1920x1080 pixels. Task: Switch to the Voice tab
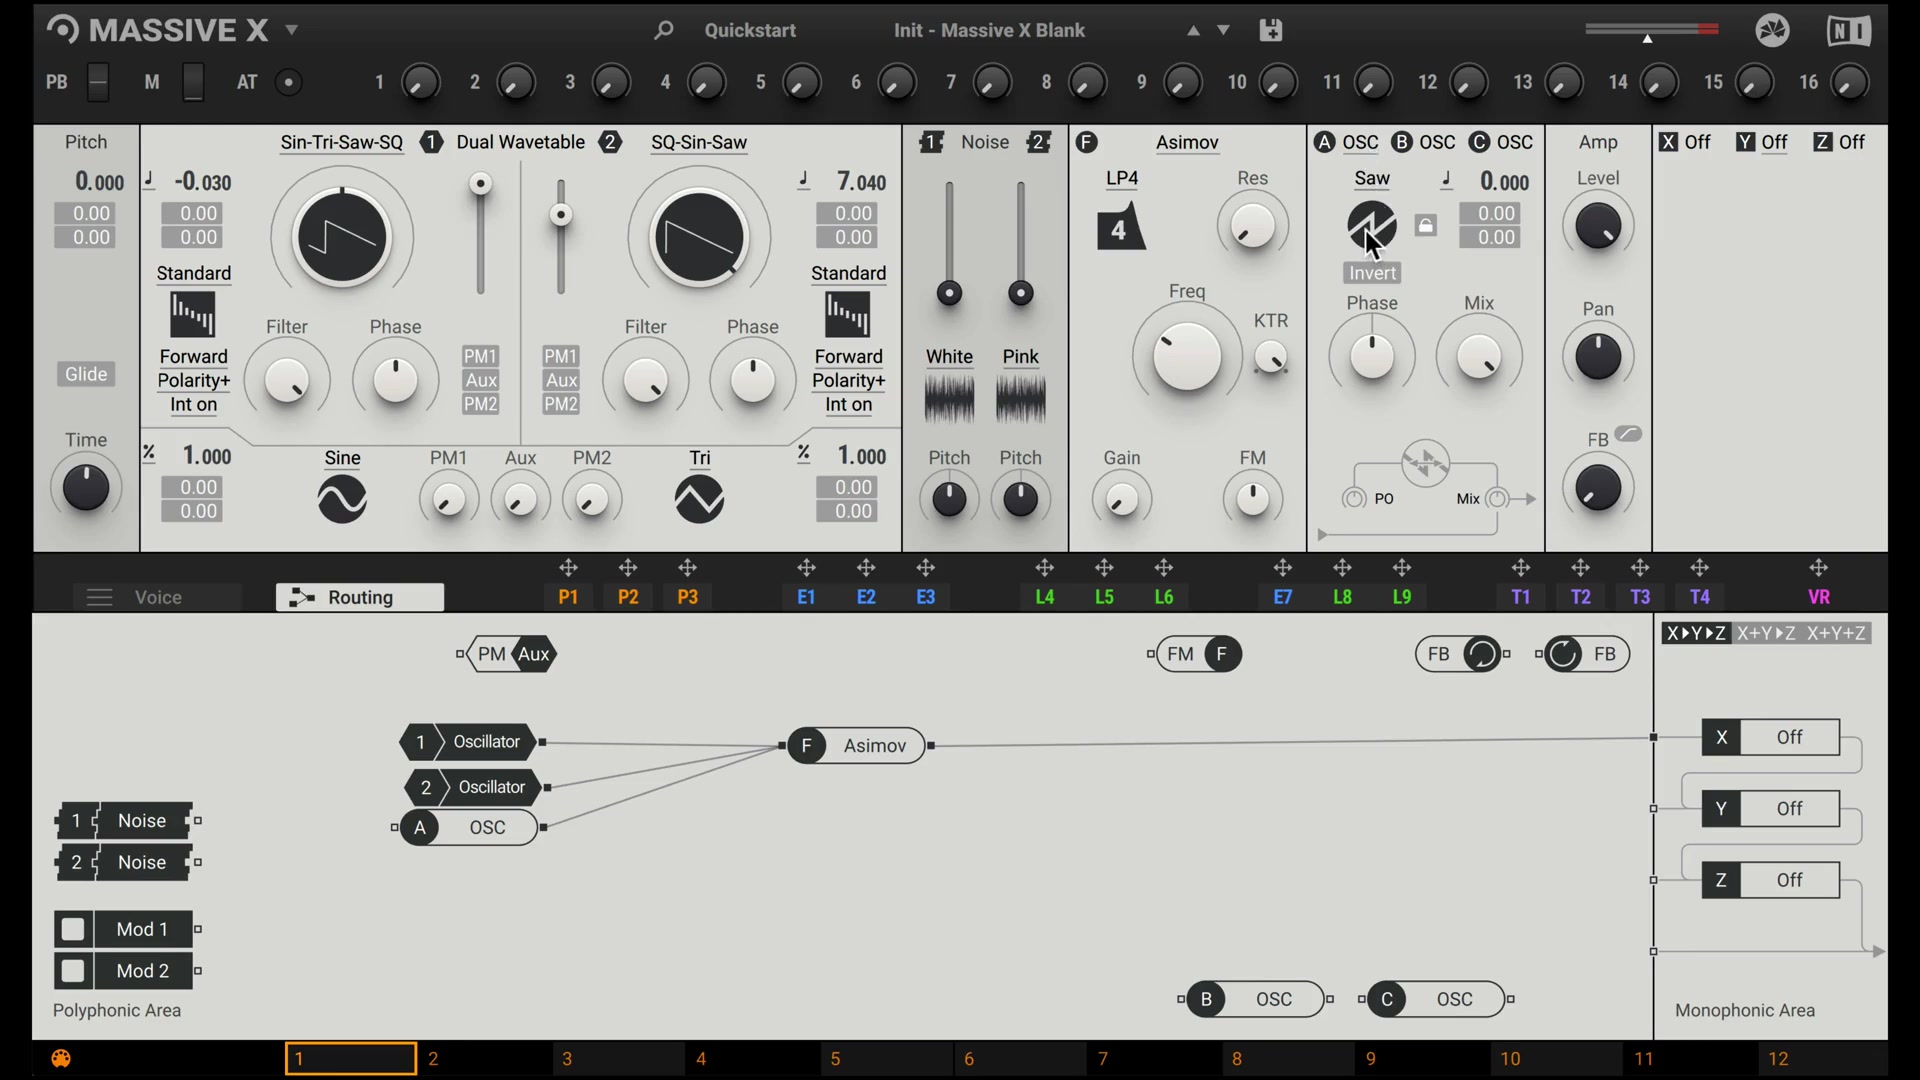coord(157,597)
